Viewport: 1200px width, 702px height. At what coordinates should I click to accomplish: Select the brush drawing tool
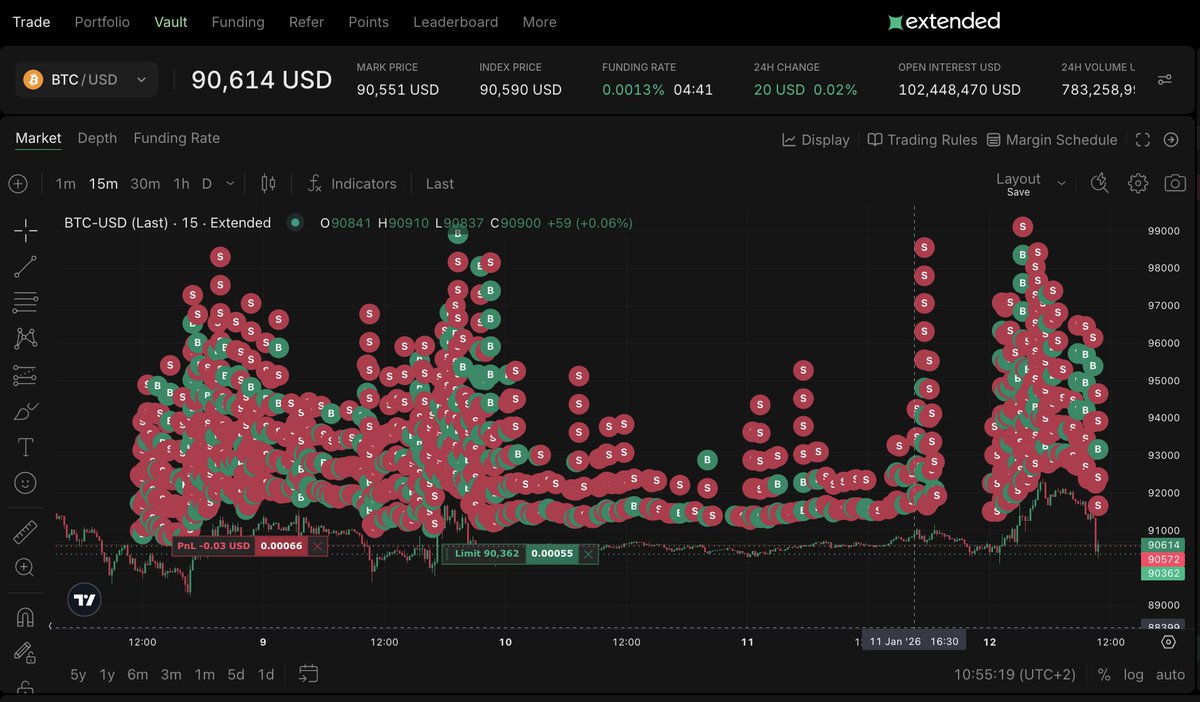(x=26, y=411)
